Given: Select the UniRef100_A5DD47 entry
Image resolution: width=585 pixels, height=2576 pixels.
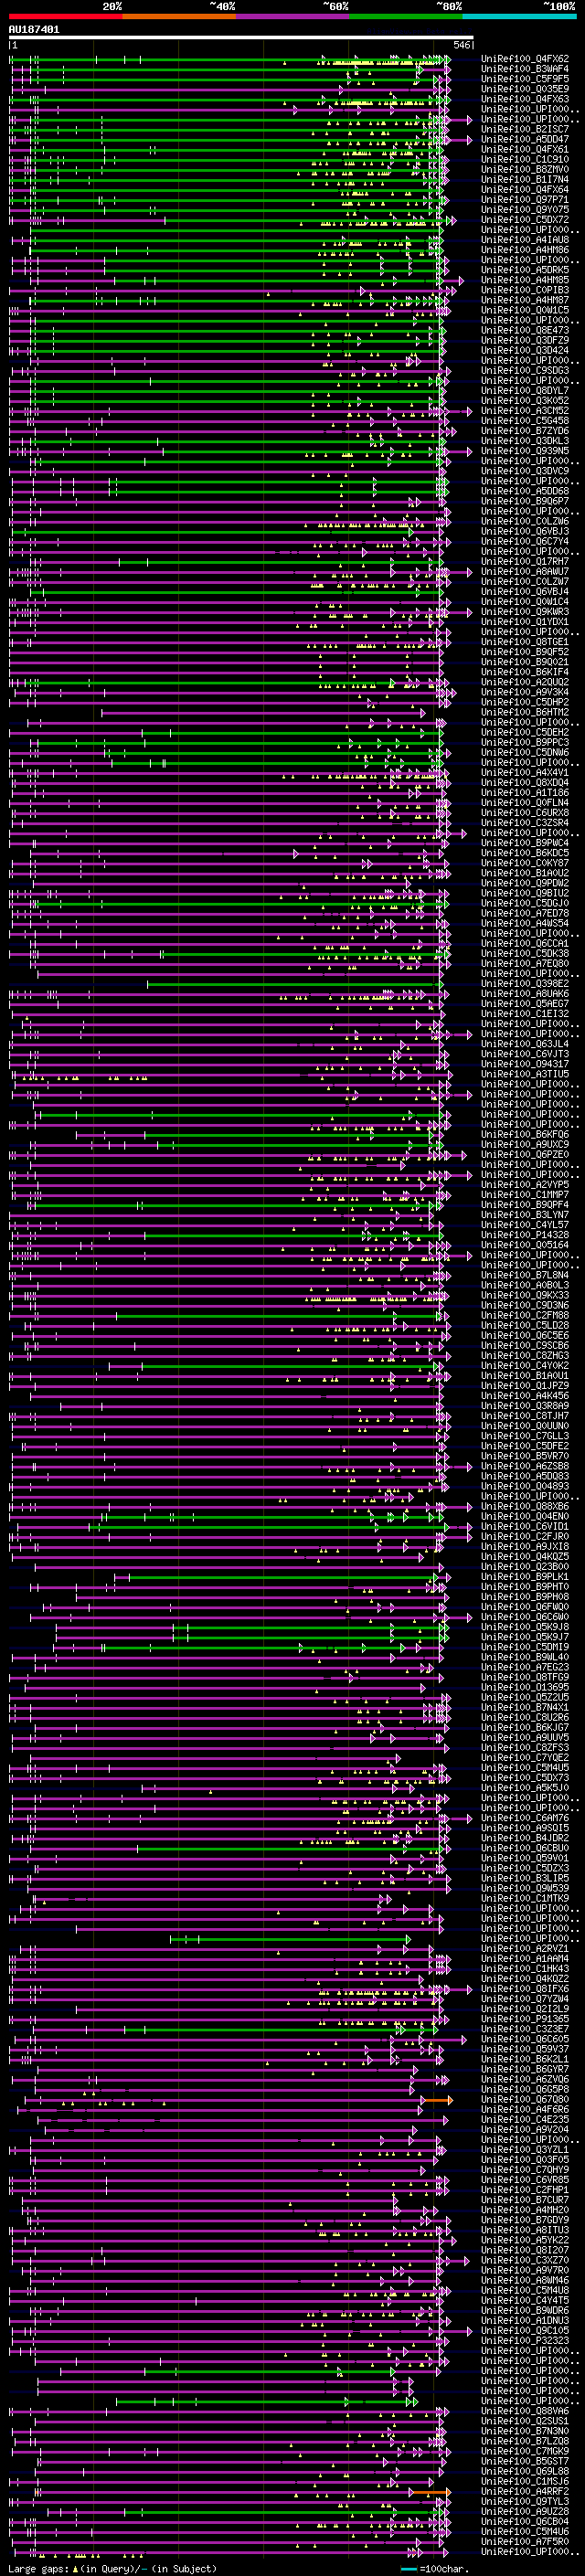Looking at the screenshot, I should [525, 139].
